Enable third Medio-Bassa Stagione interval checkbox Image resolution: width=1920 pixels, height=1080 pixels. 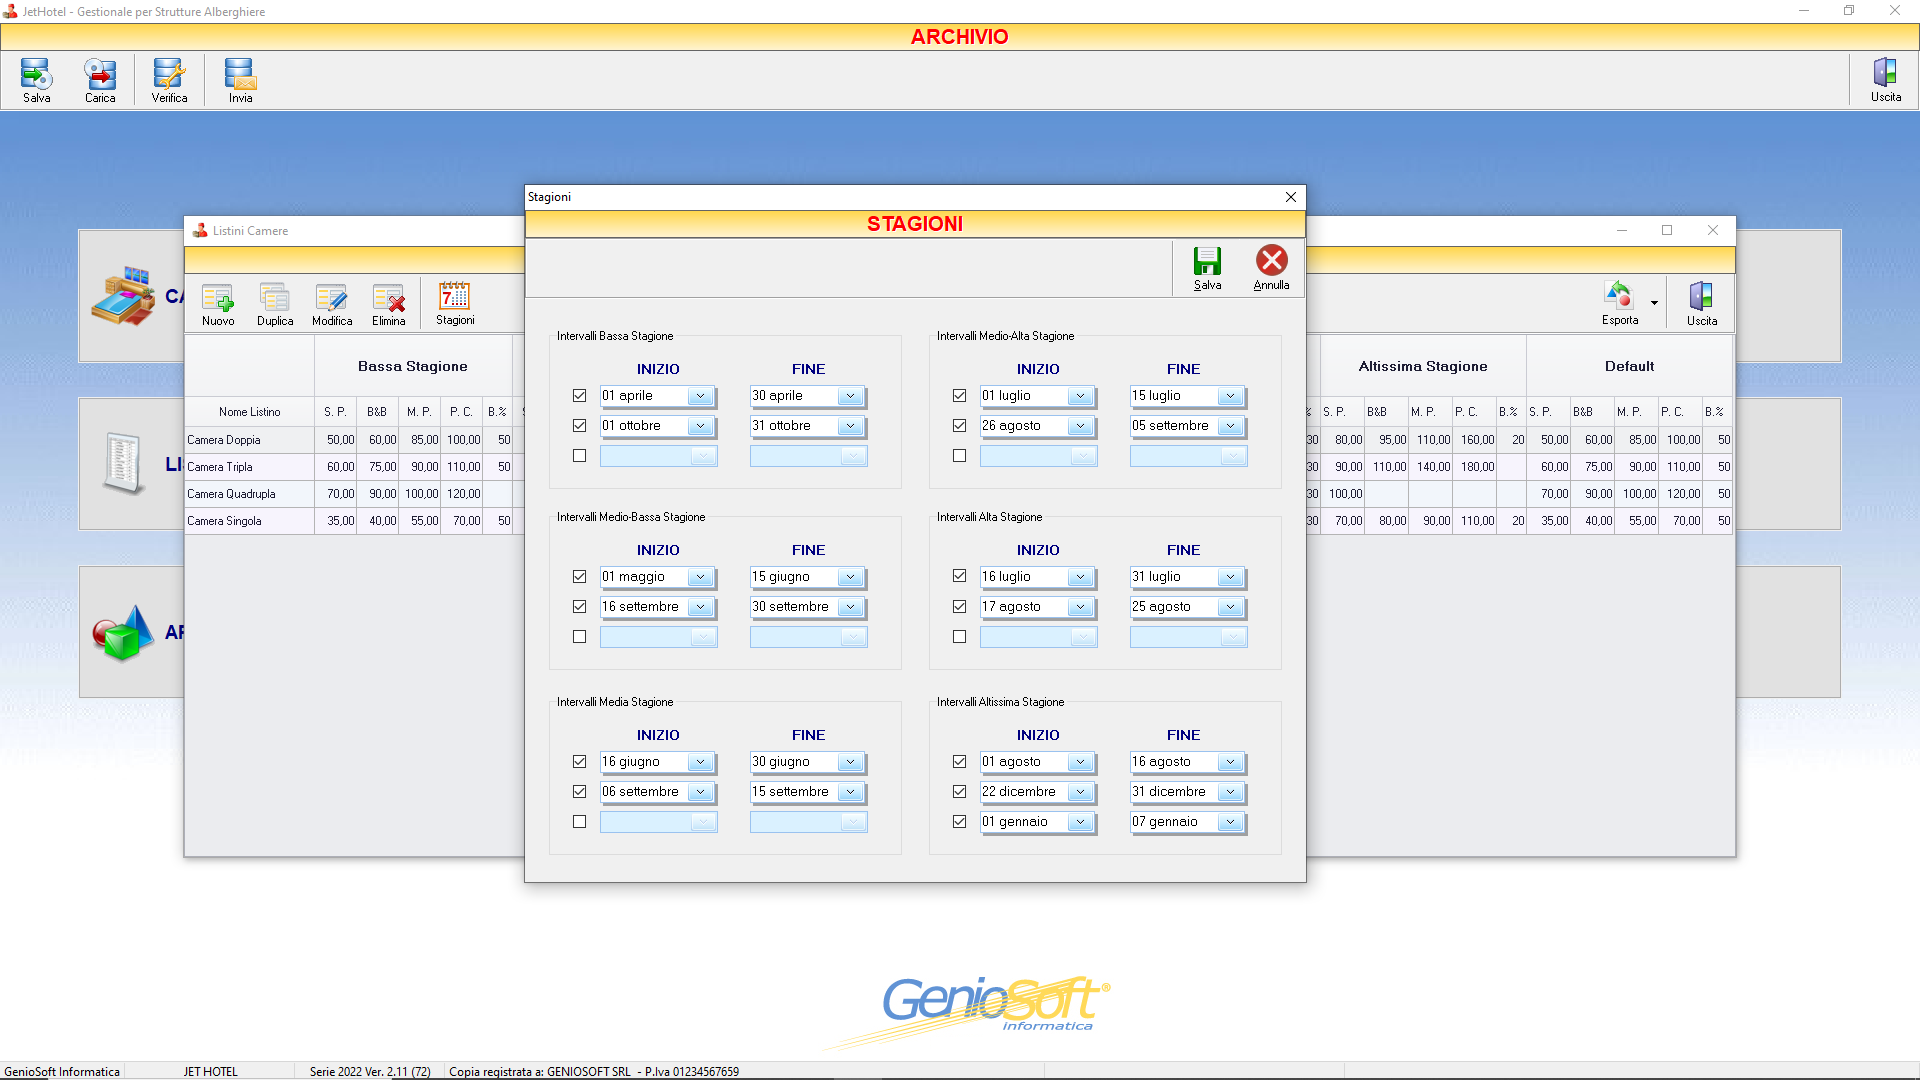(579, 637)
